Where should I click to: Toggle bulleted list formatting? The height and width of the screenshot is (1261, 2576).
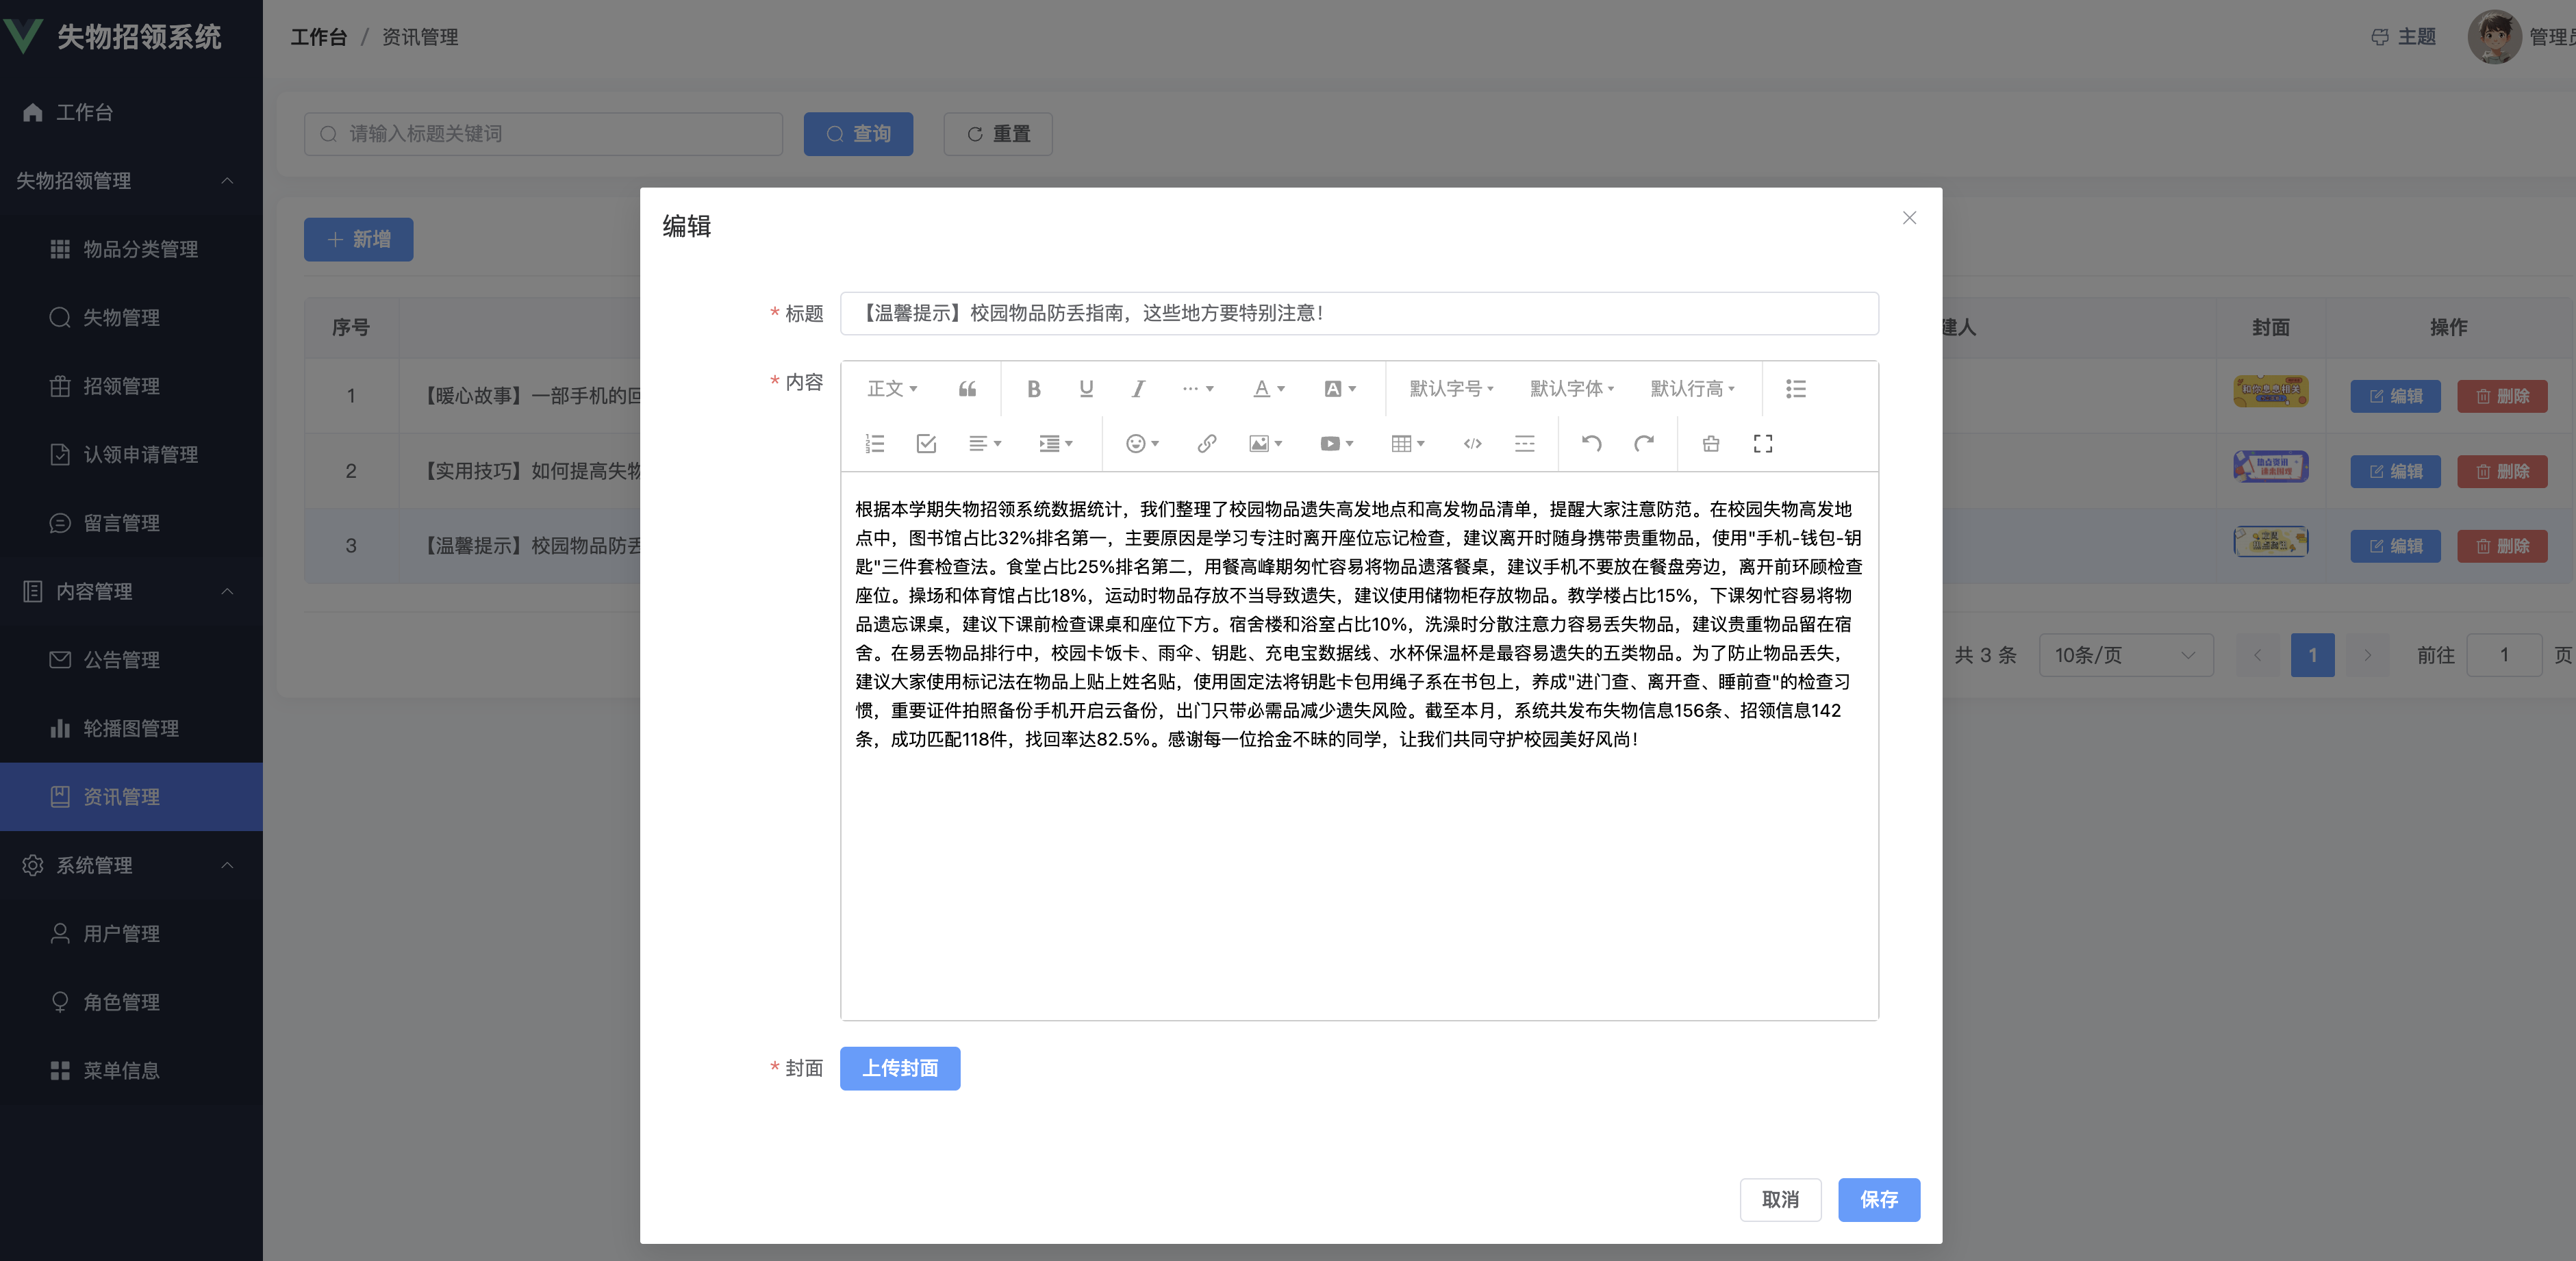tap(1795, 389)
